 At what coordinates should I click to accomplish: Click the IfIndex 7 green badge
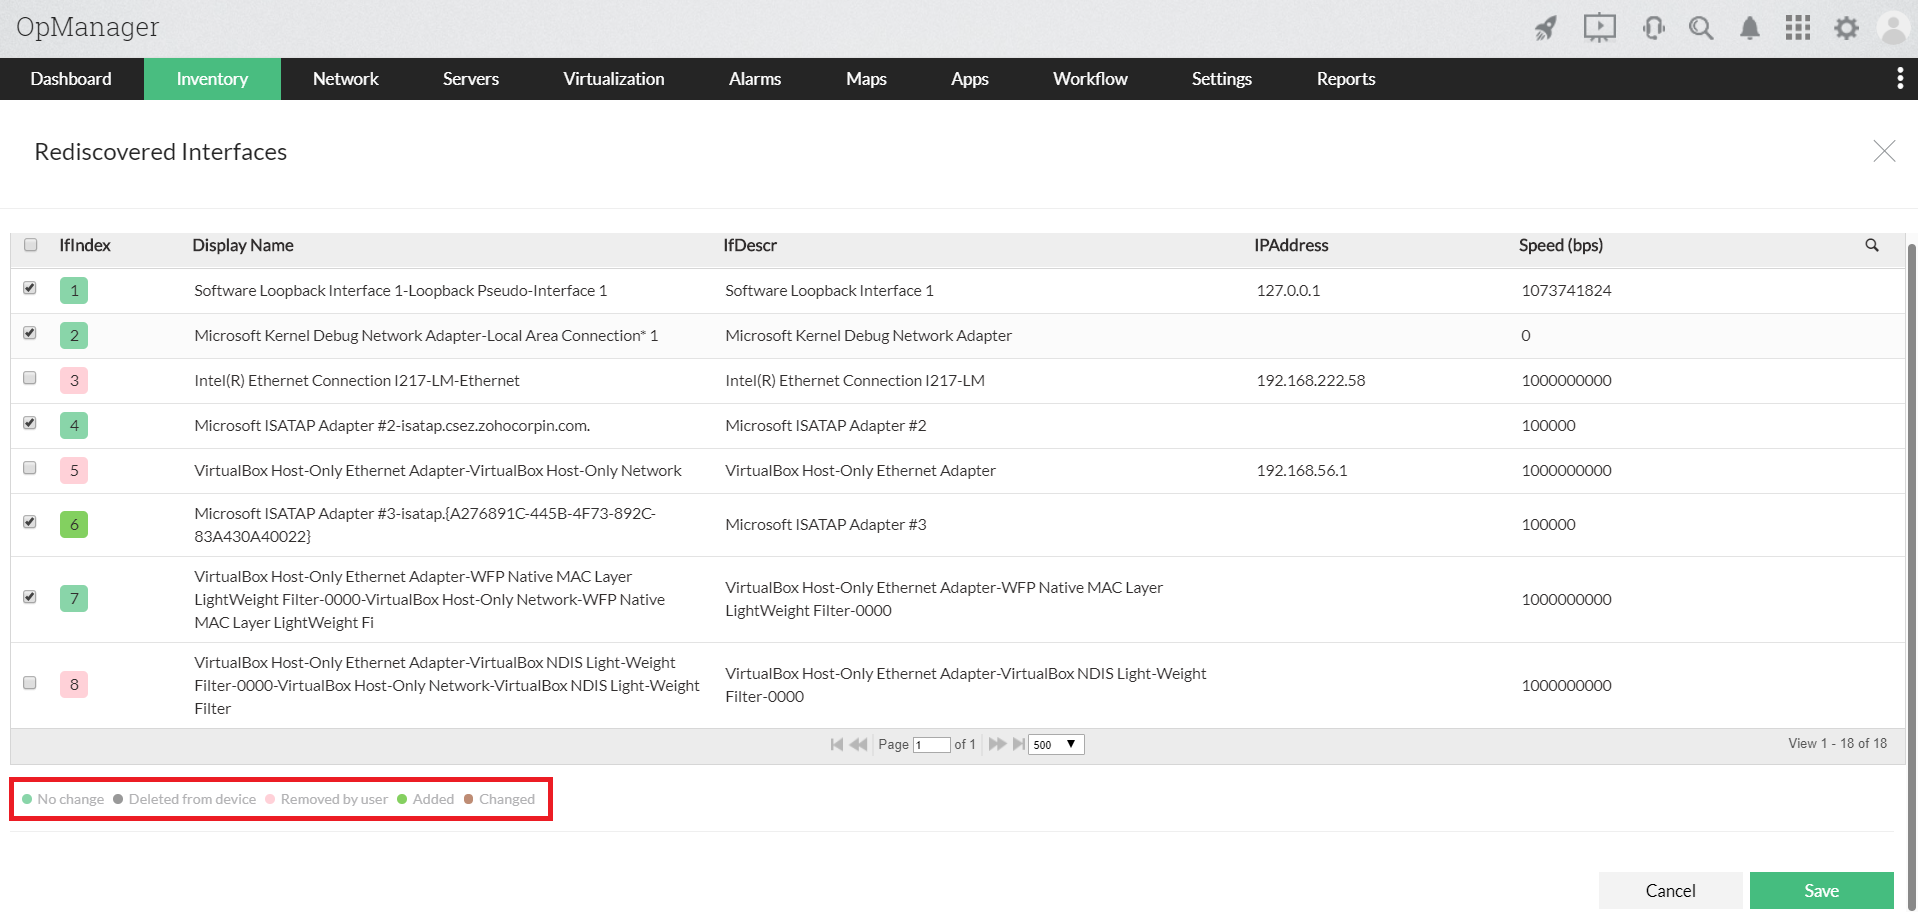click(x=74, y=599)
